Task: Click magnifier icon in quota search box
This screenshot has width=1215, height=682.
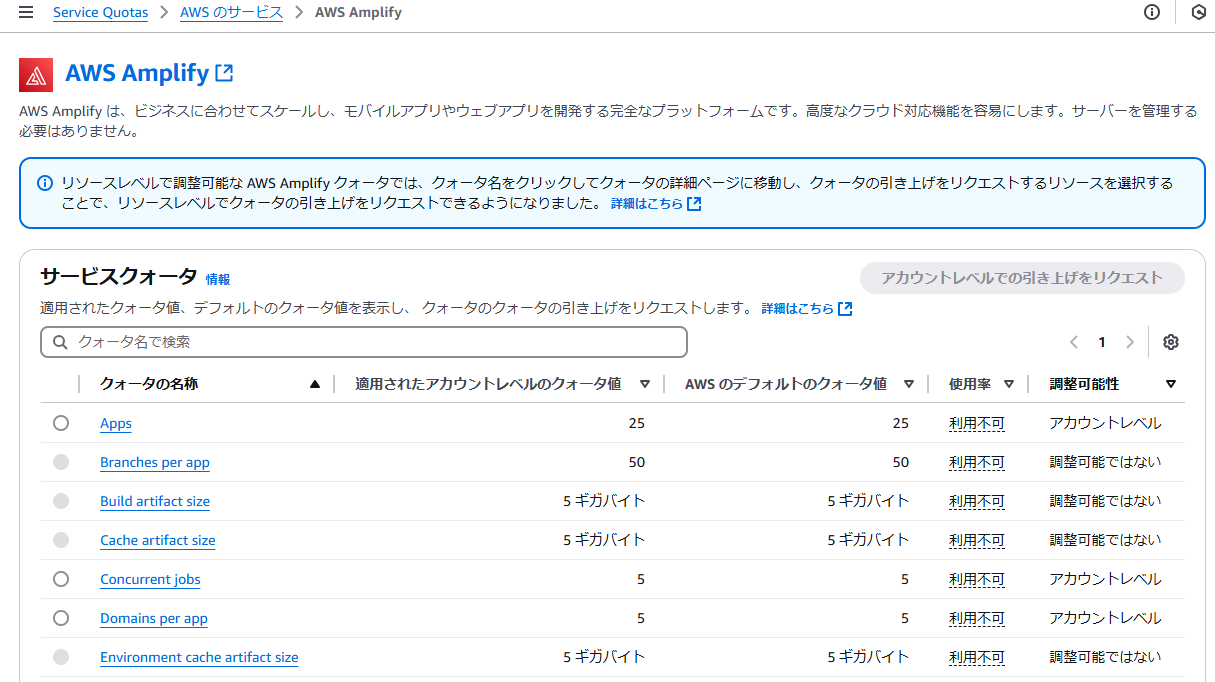Action: coord(60,342)
